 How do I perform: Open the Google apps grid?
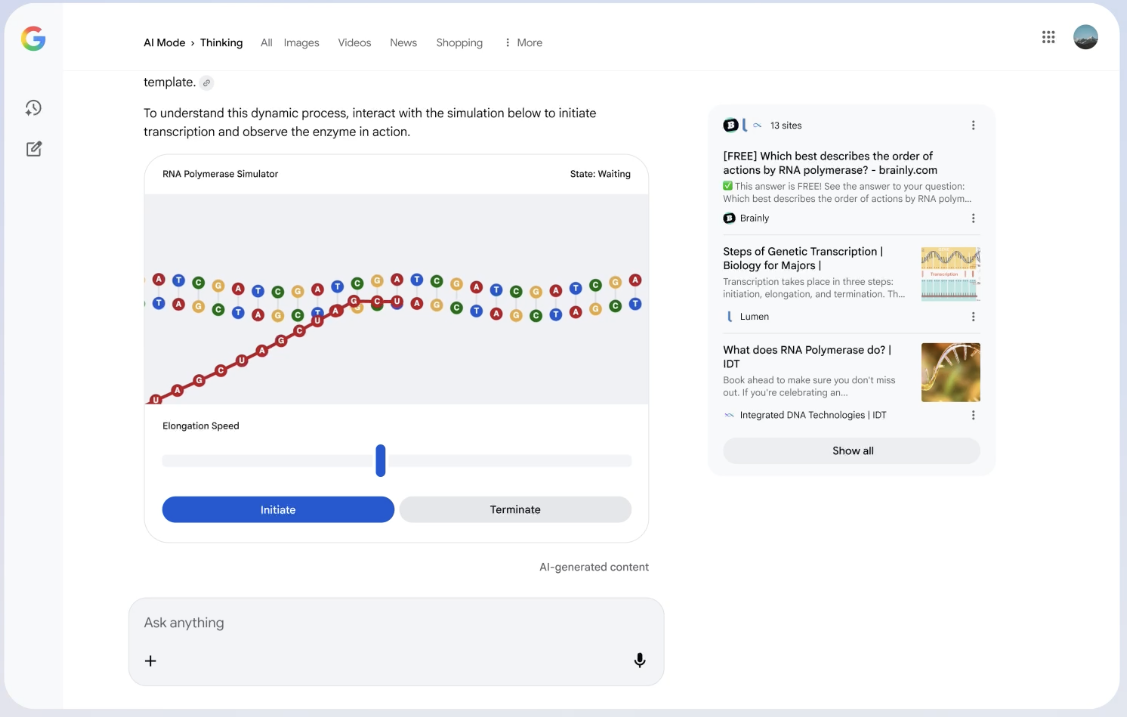click(1048, 36)
